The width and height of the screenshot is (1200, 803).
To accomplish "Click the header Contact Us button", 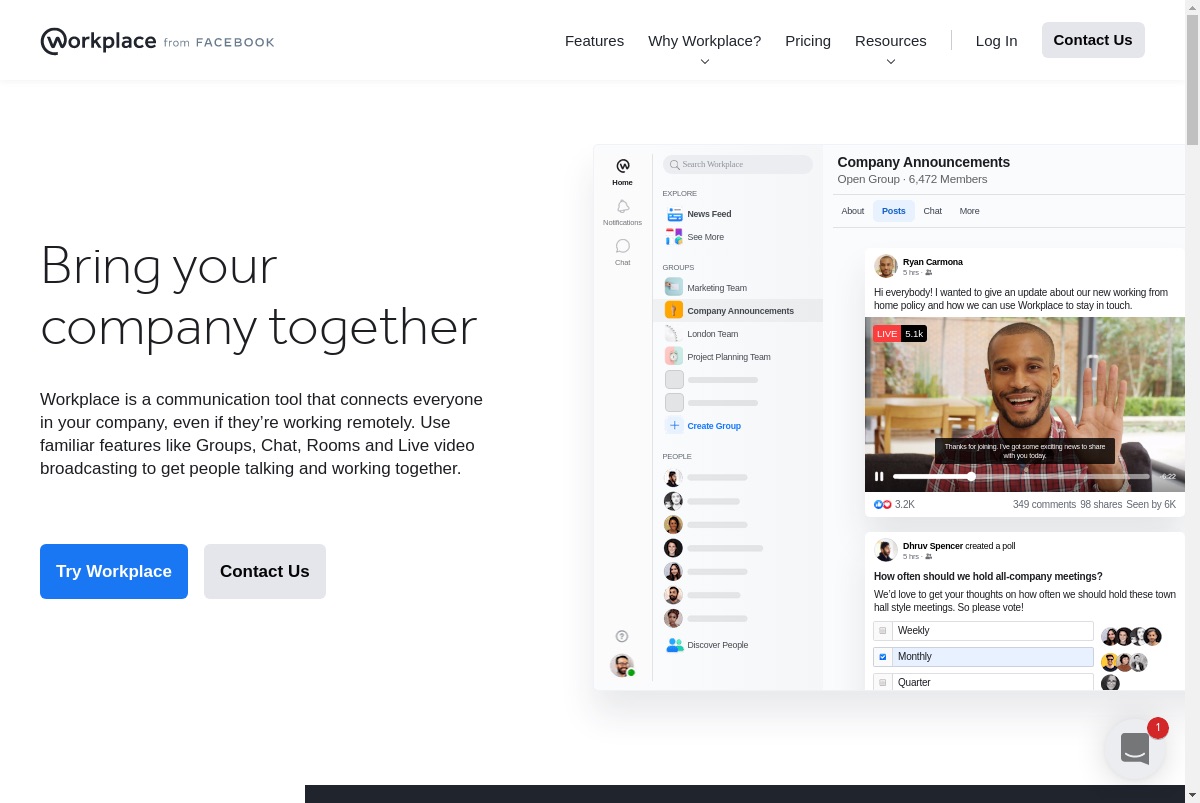I will (x=1093, y=40).
